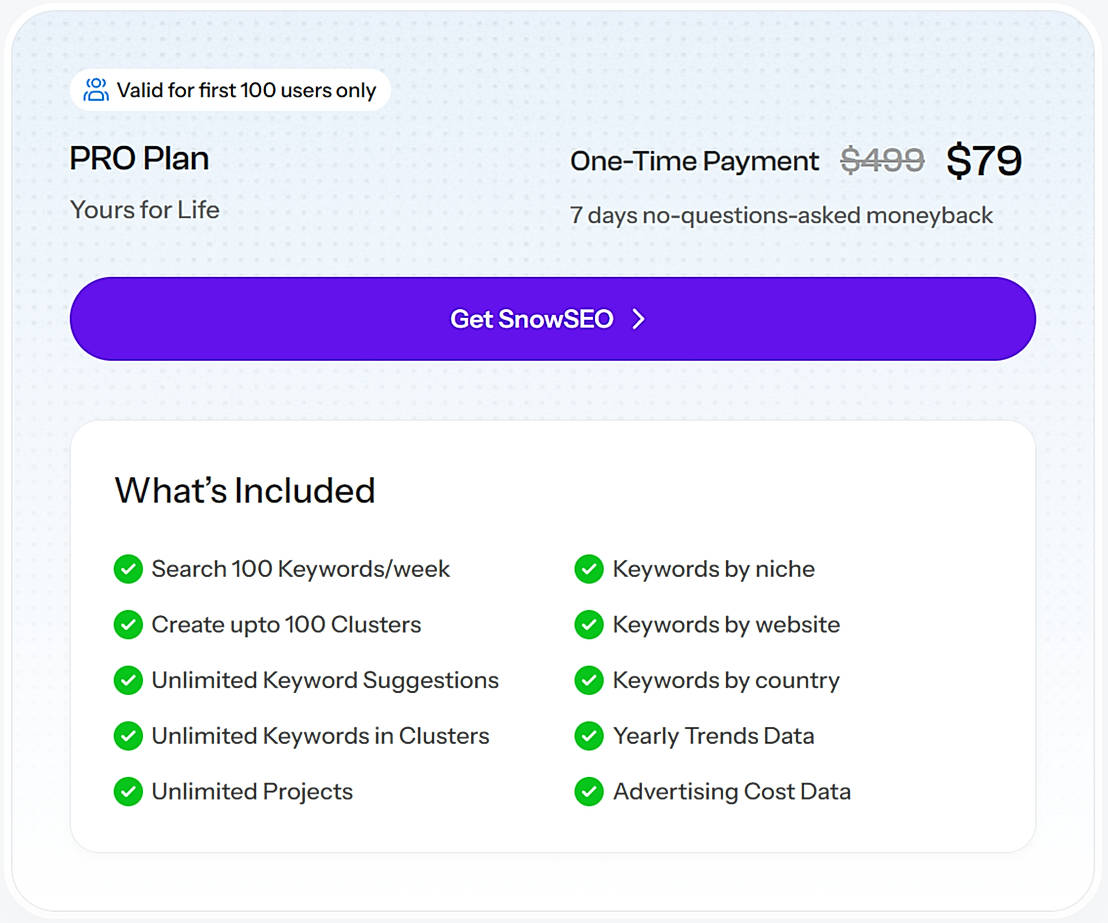The width and height of the screenshot is (1108, 923).
Task: Click the crossed-out $499 price
Action: (882, 160)
